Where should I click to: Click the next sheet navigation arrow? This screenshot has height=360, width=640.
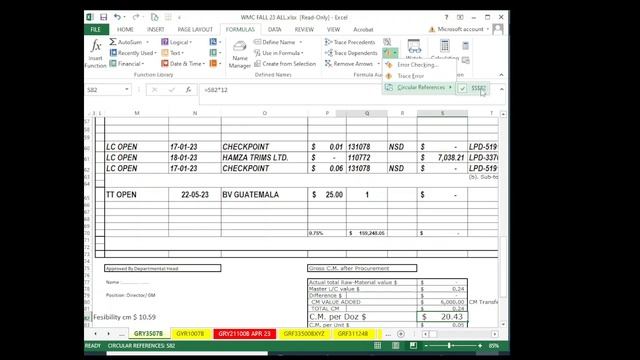109,334
